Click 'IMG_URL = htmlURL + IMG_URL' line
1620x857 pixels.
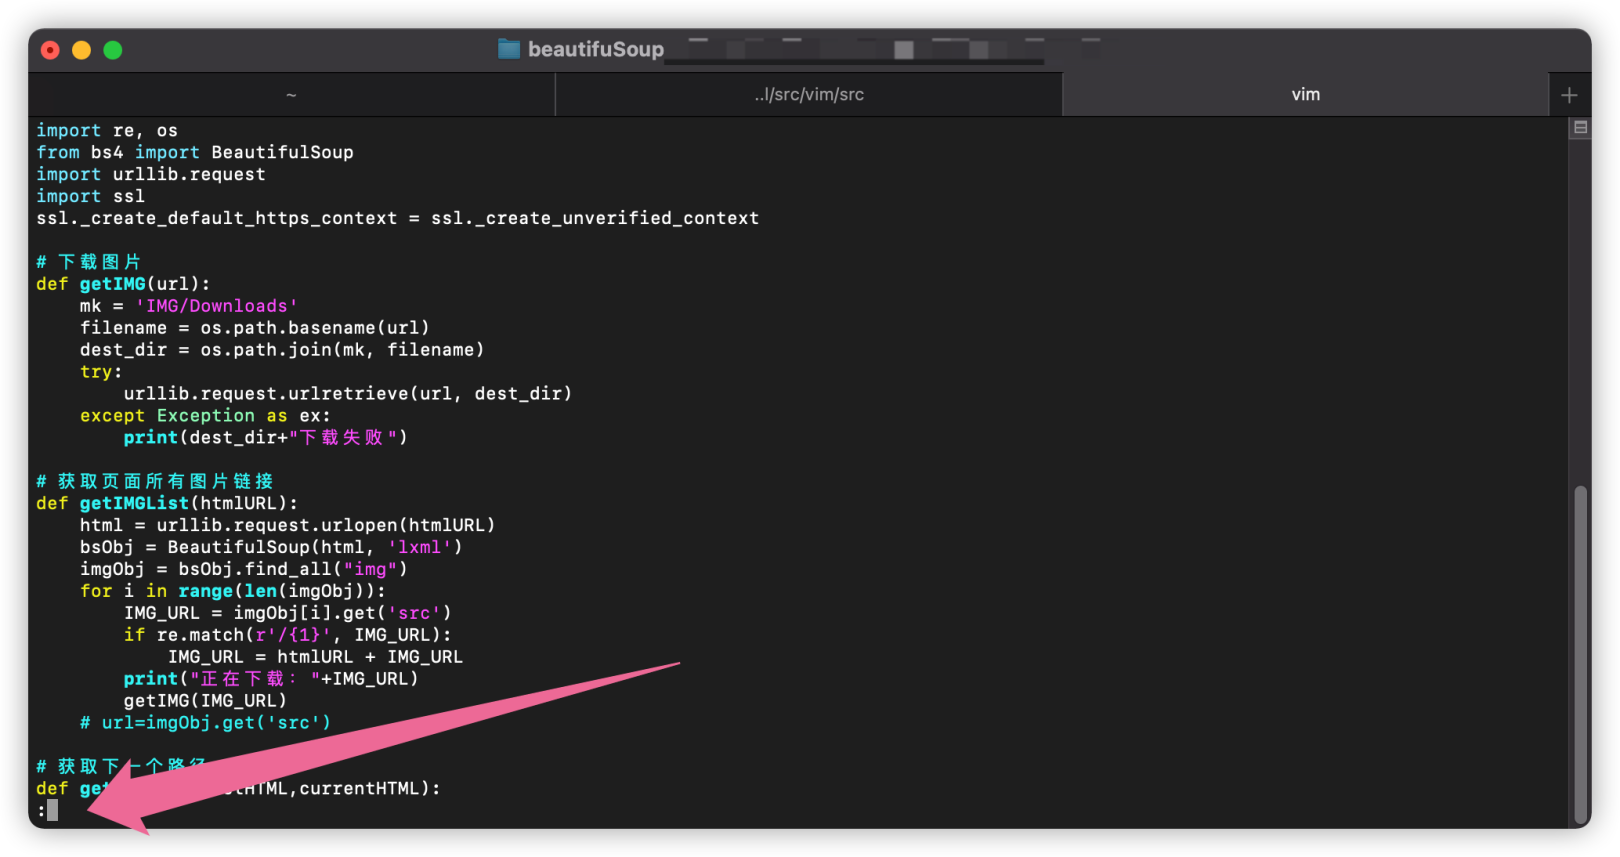click(315, 657)
